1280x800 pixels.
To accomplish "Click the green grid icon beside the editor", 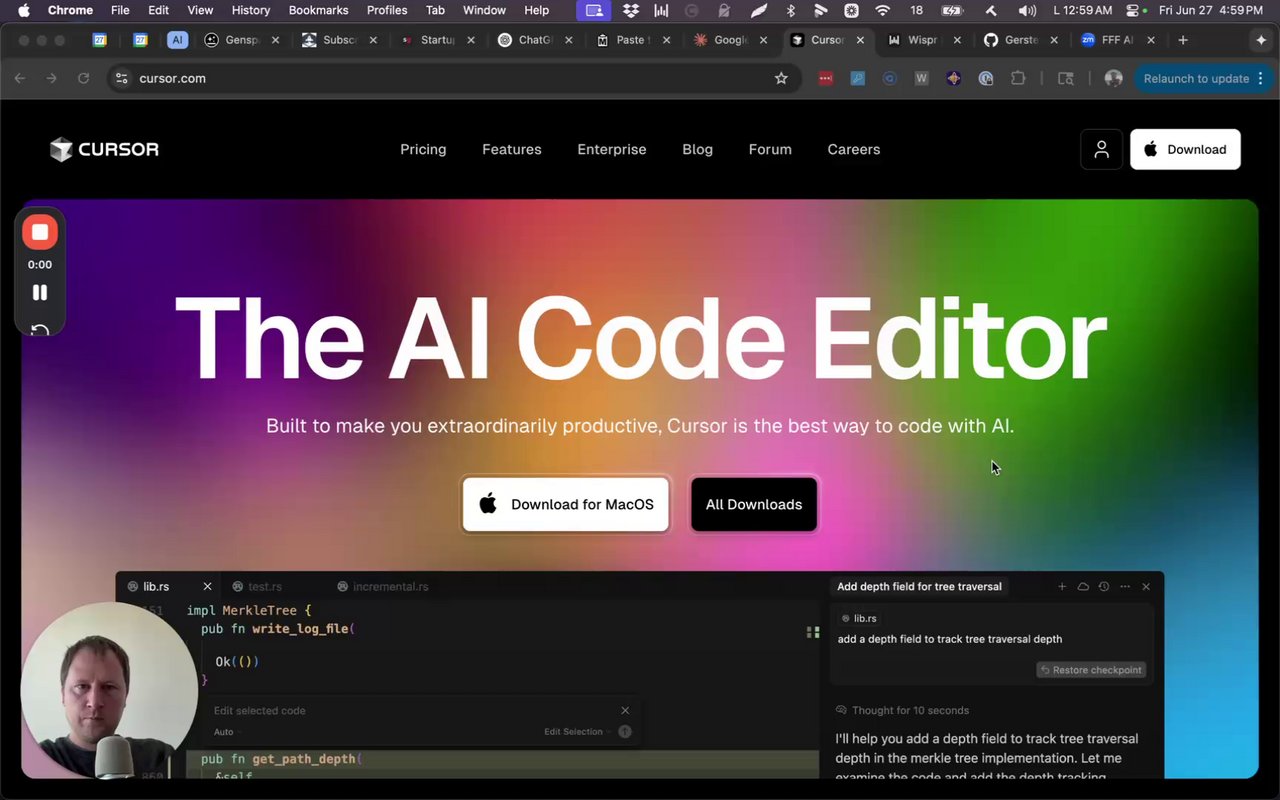I will pyautogui.click(x=813, y=632).
